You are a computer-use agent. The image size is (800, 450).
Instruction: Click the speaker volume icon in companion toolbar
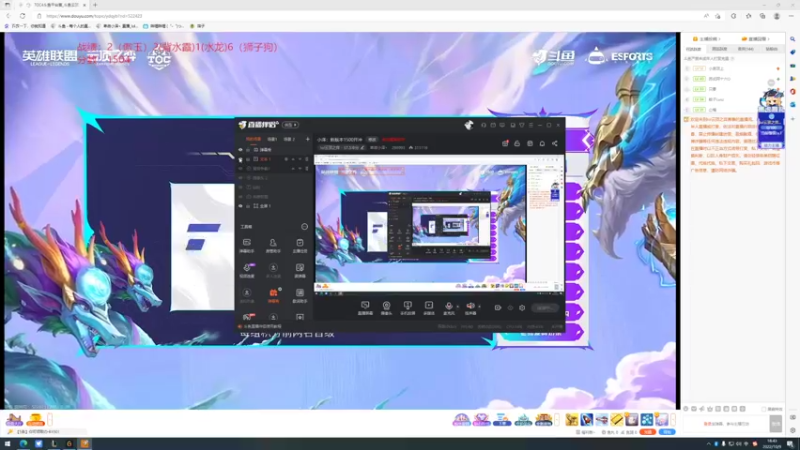click(470, 308)
